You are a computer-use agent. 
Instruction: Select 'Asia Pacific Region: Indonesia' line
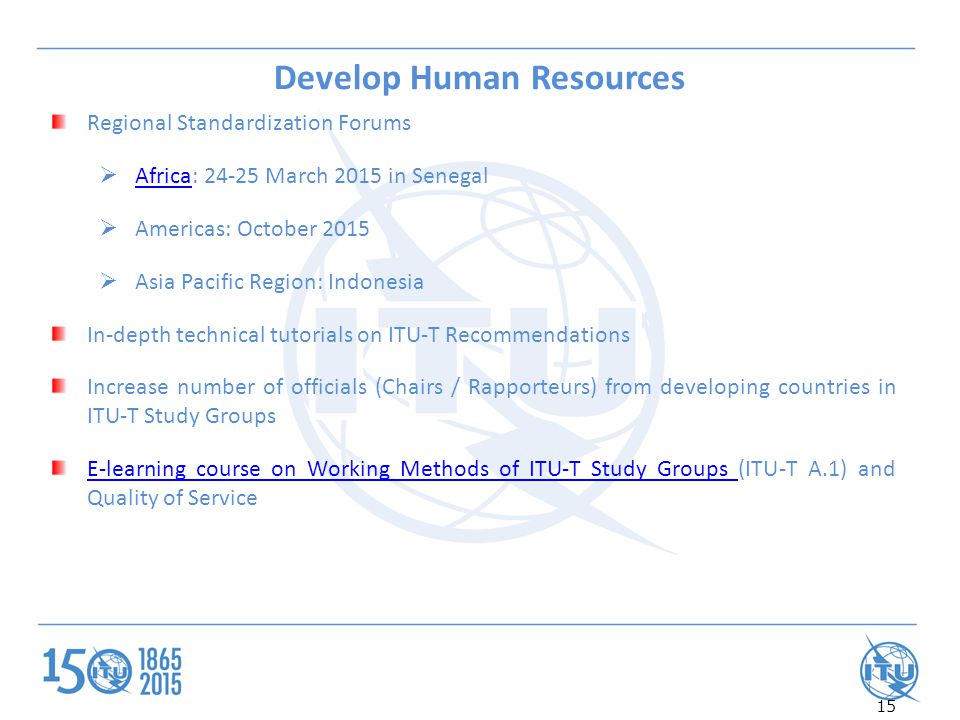[x=279, y=282]
